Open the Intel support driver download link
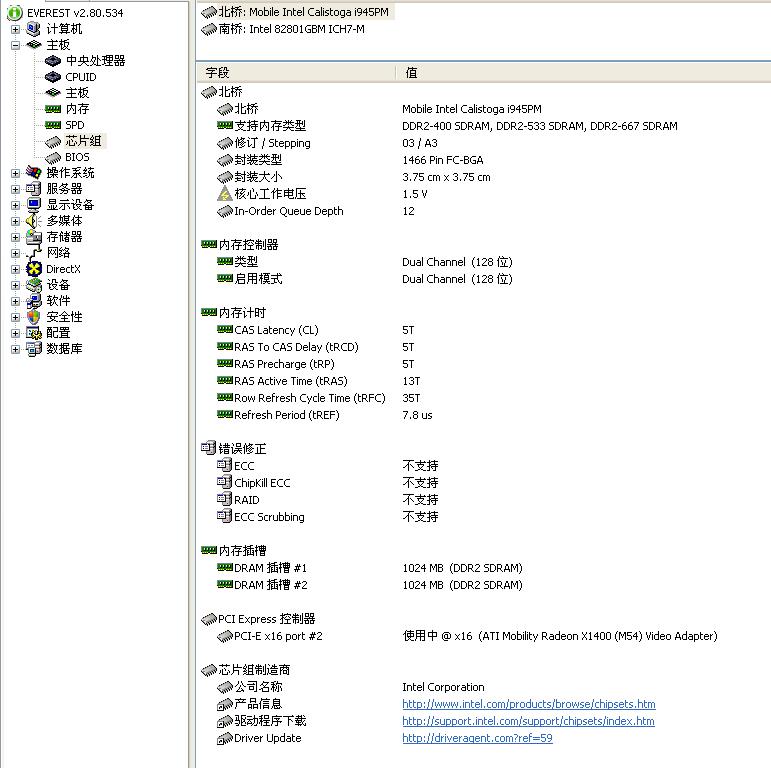This screenshot has width=771, height=768. (528, 721)
